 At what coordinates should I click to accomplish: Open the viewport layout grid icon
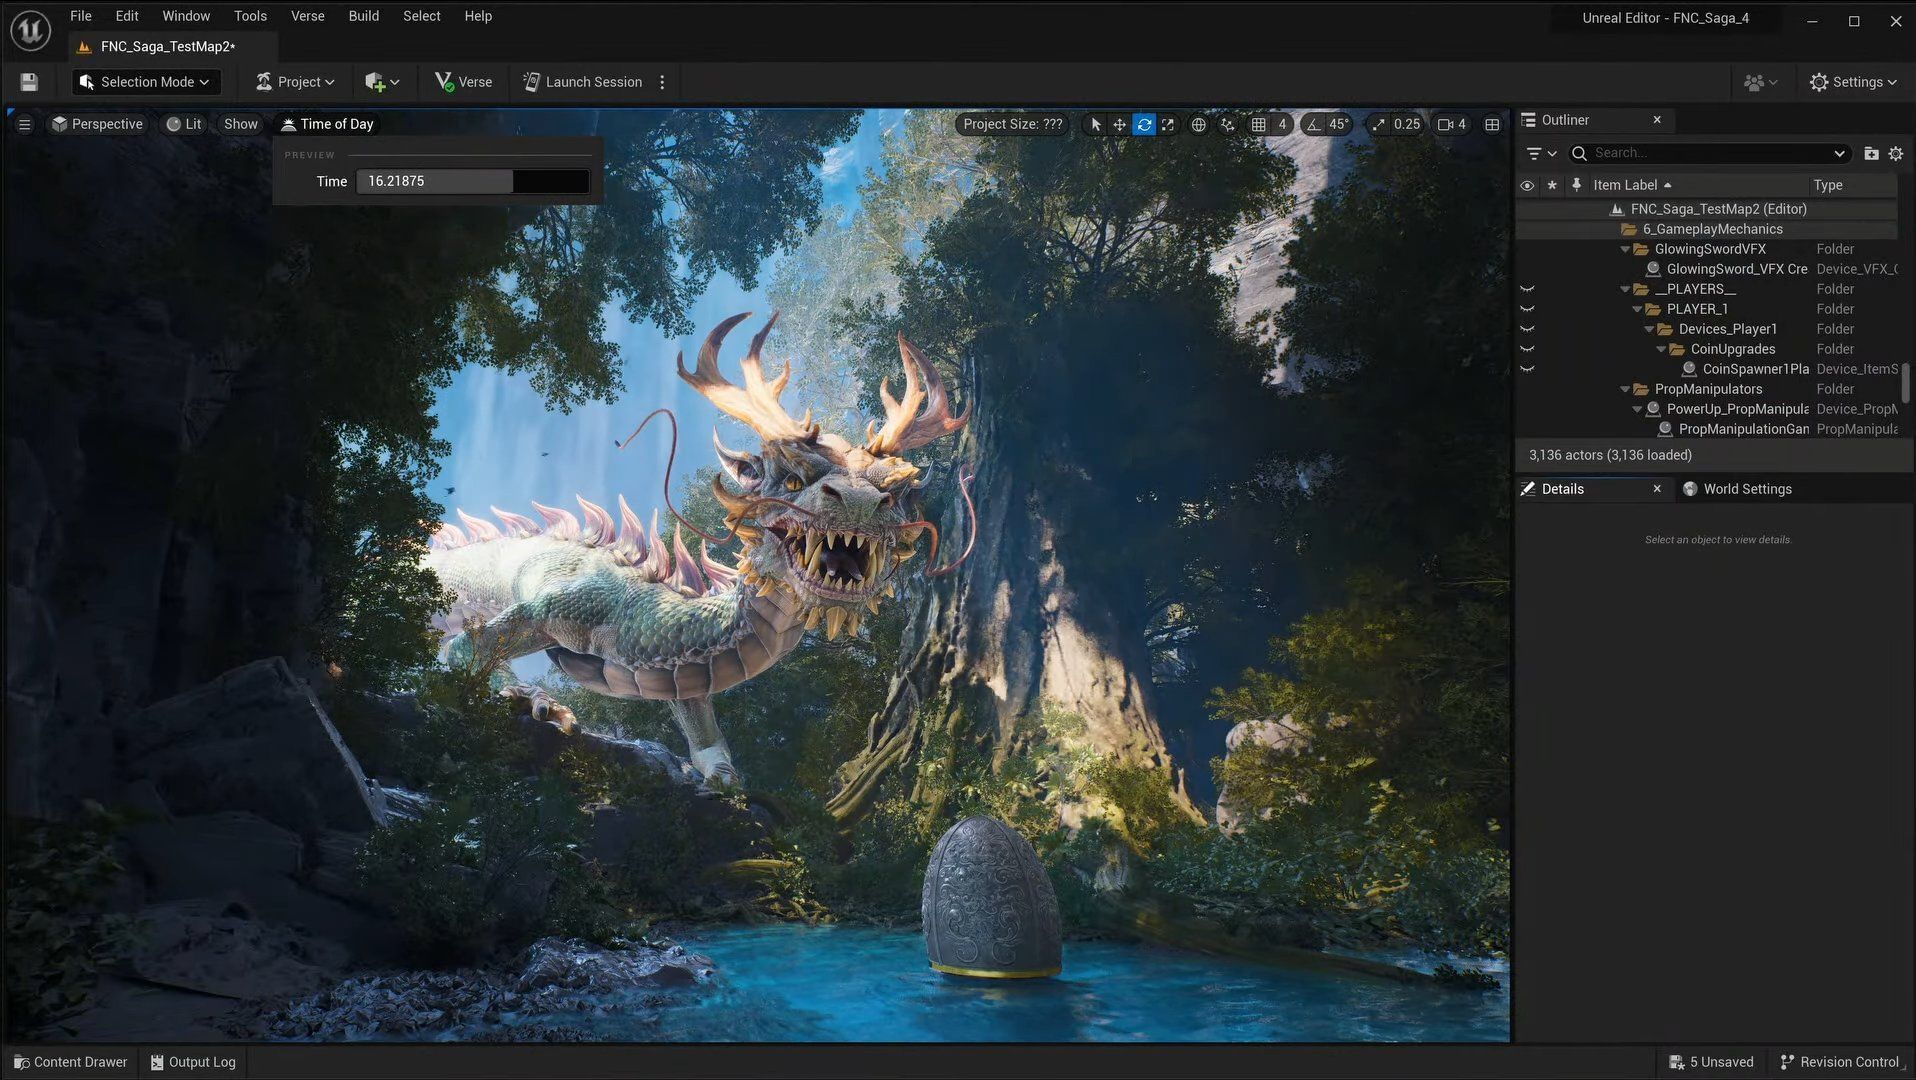tap(1492, 124)
